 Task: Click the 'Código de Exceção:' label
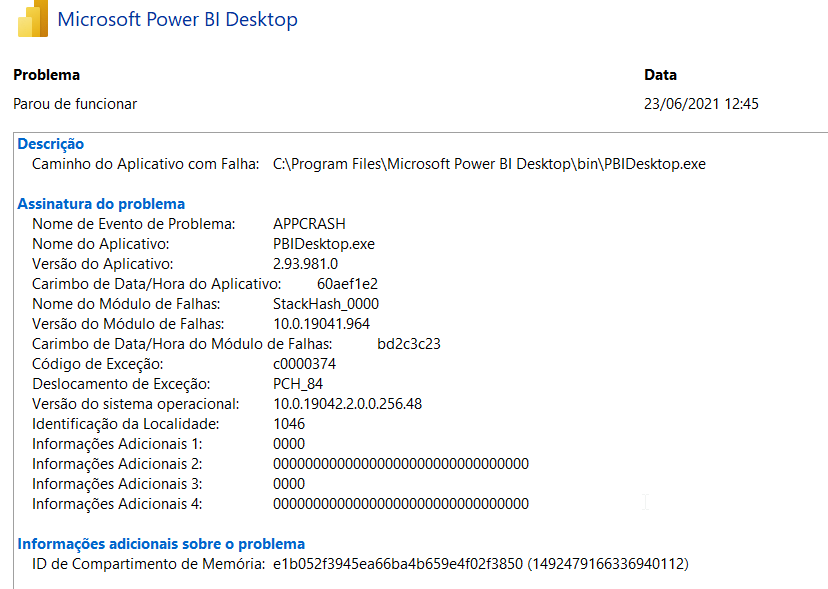point(98,364)
